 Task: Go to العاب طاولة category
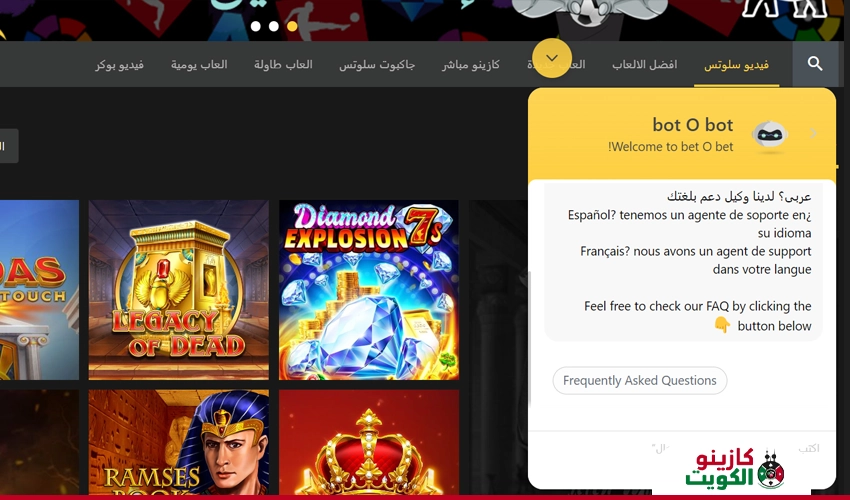[283, 65]
